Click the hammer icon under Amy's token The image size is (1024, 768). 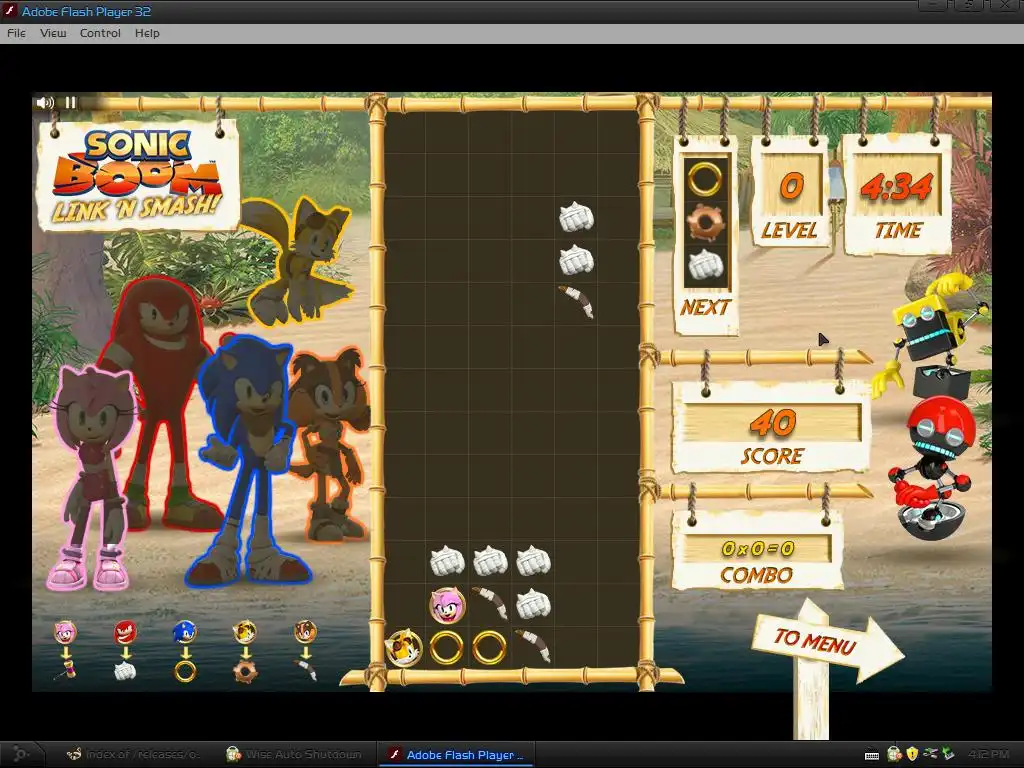click(66, 670)
